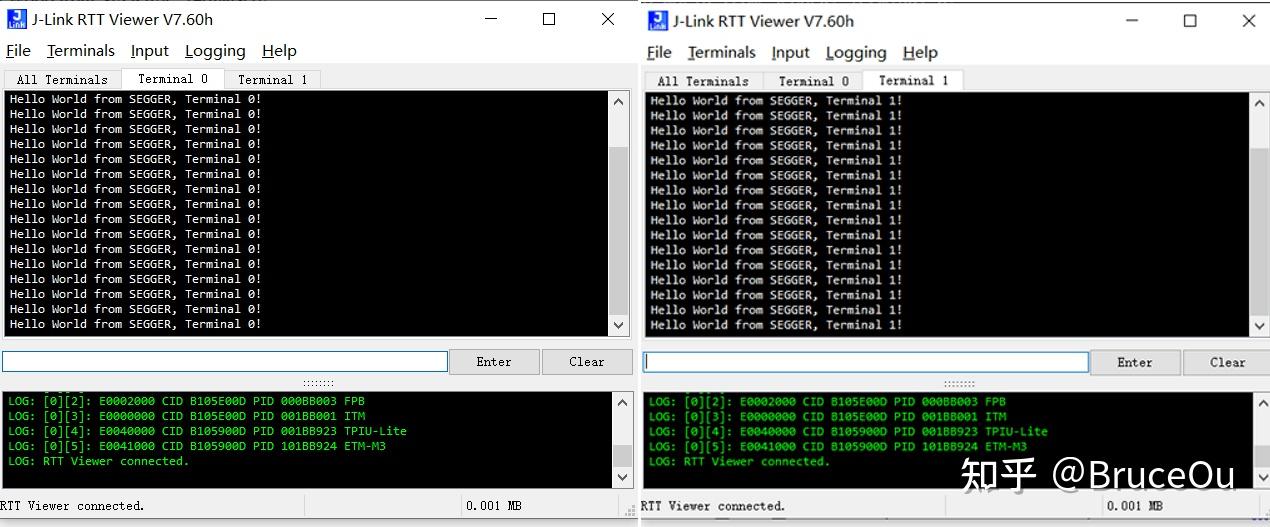Screen dimensions: 1270x527
Task: Open File menu in left RTT Viewer window
Action: [18, 51]
